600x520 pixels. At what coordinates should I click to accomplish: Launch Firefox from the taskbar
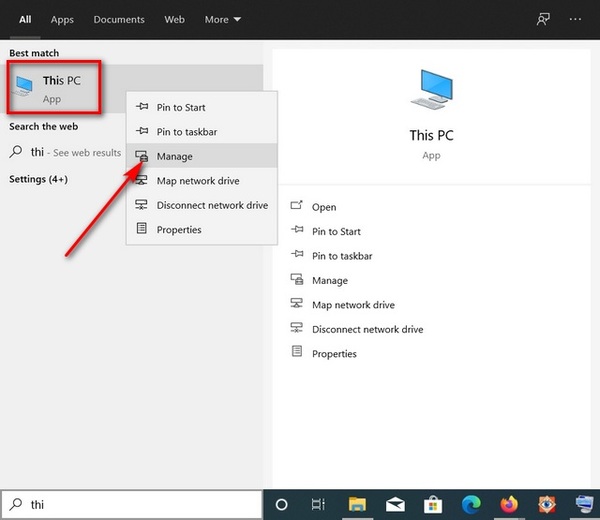click(x=509, y=504)
